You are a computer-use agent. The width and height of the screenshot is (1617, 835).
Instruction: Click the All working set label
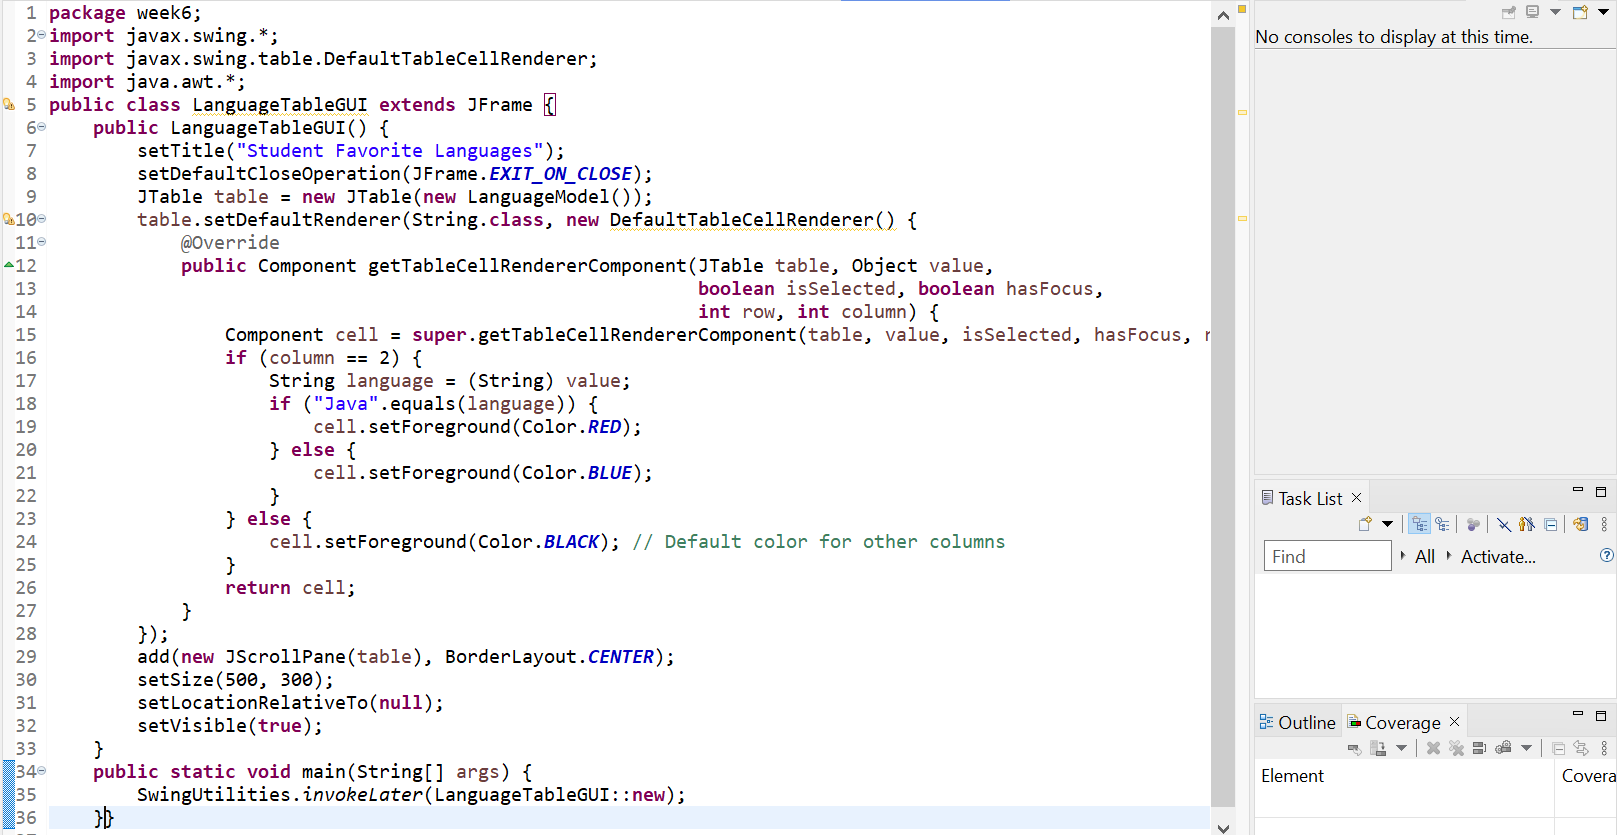1425,556
